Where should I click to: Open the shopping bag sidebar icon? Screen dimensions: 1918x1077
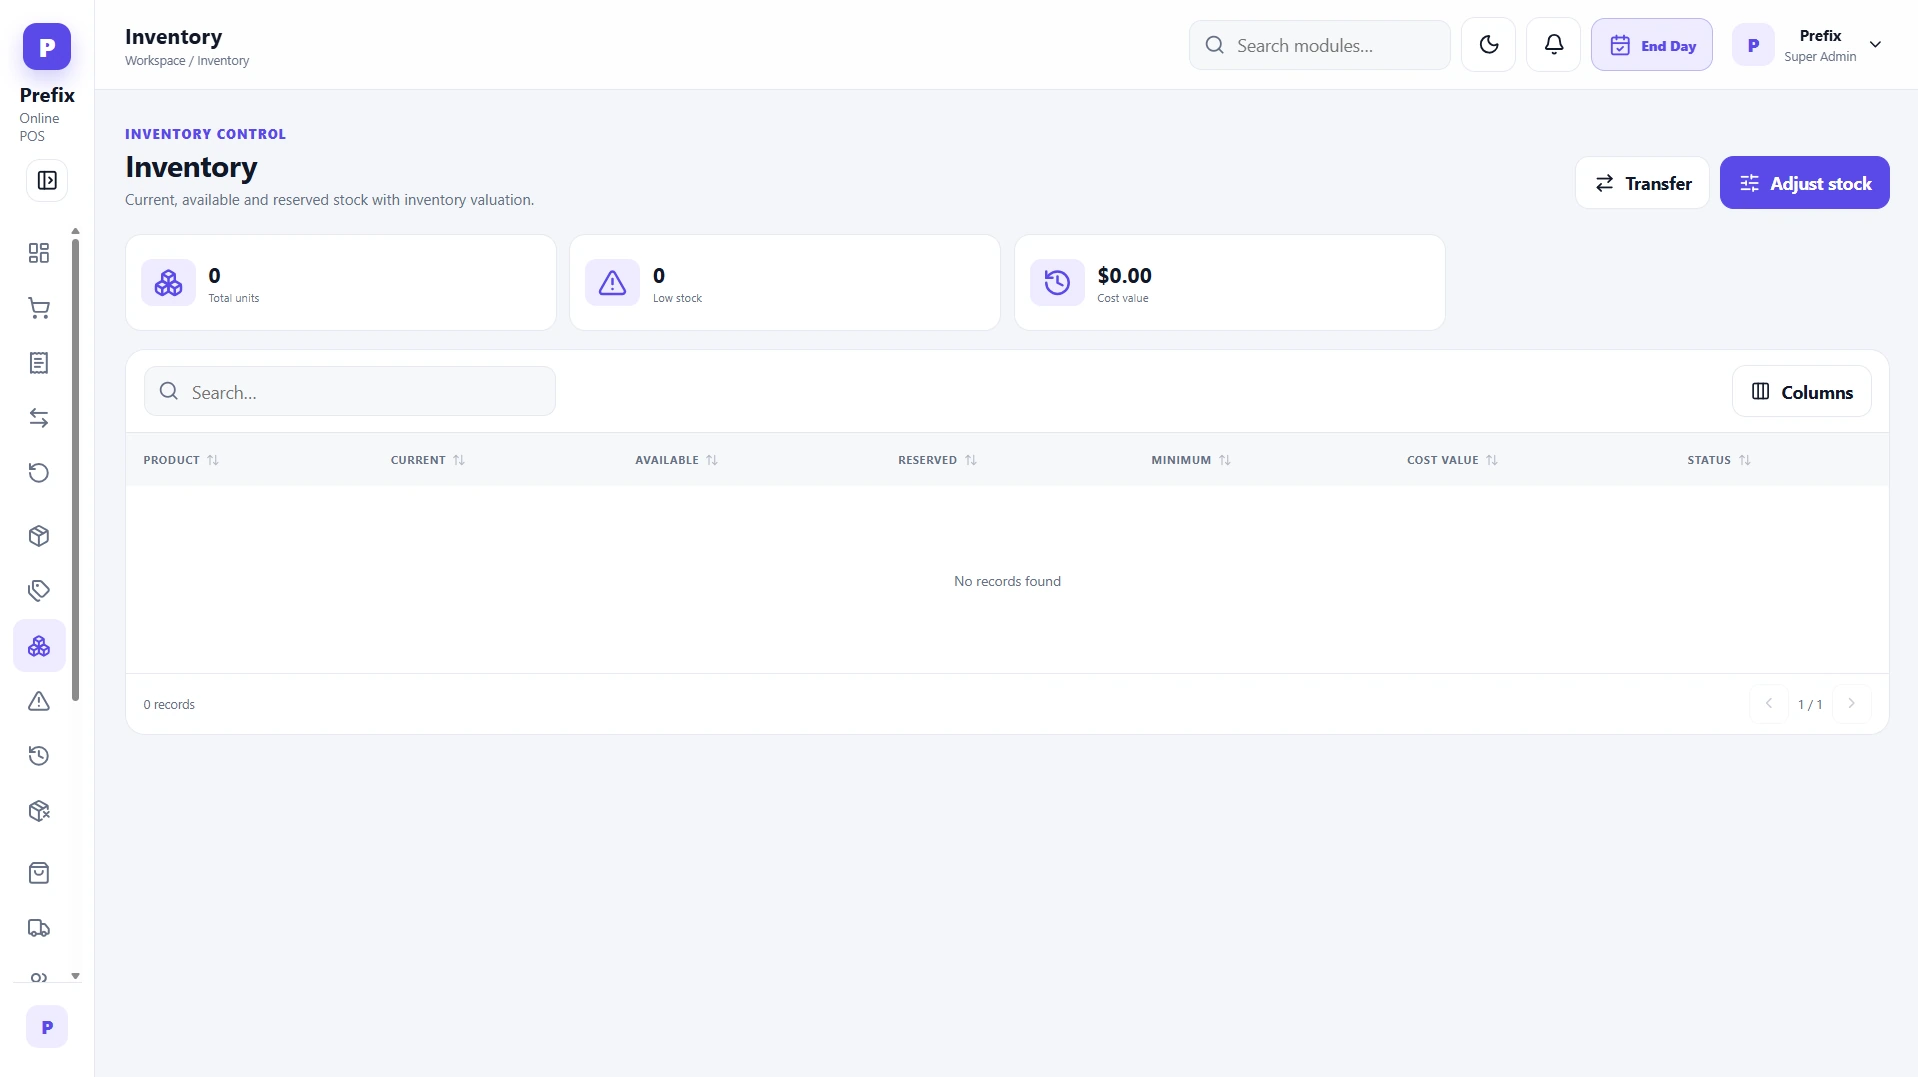coord(39,874)
